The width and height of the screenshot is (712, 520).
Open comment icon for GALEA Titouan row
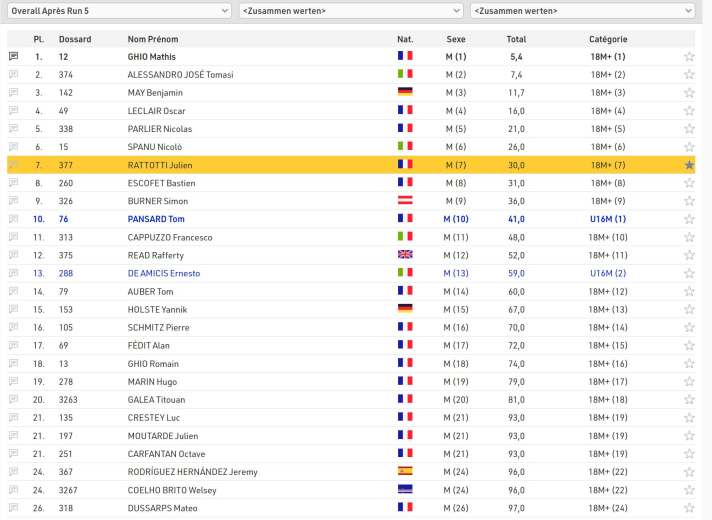[x=14, y=399]
